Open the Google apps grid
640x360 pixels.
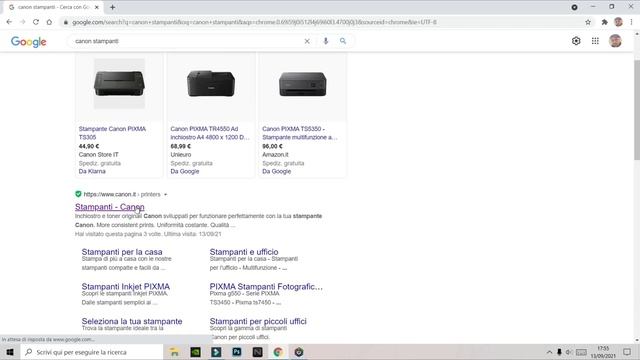595,41
